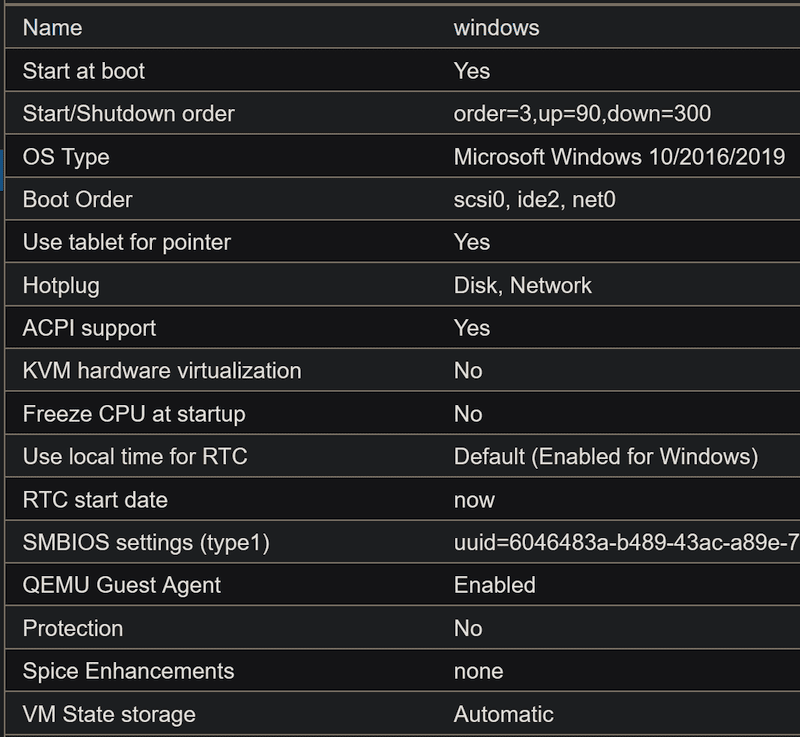Click the Spice Enhancements row
The image size is (800, 737).
click(x=128, y=671)
